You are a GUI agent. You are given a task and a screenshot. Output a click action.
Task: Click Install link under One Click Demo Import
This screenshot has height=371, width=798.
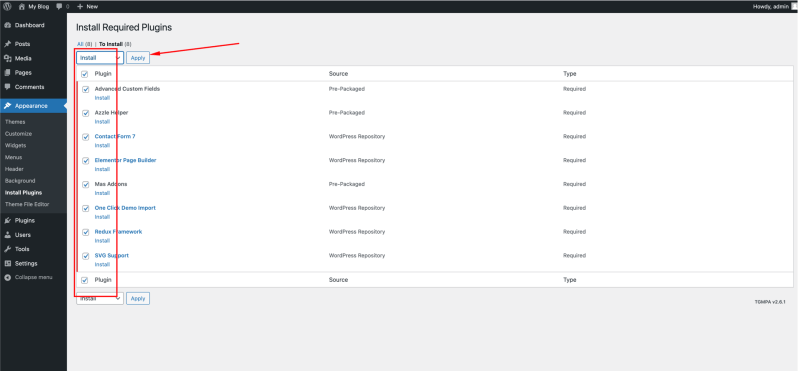click(102, 217)
